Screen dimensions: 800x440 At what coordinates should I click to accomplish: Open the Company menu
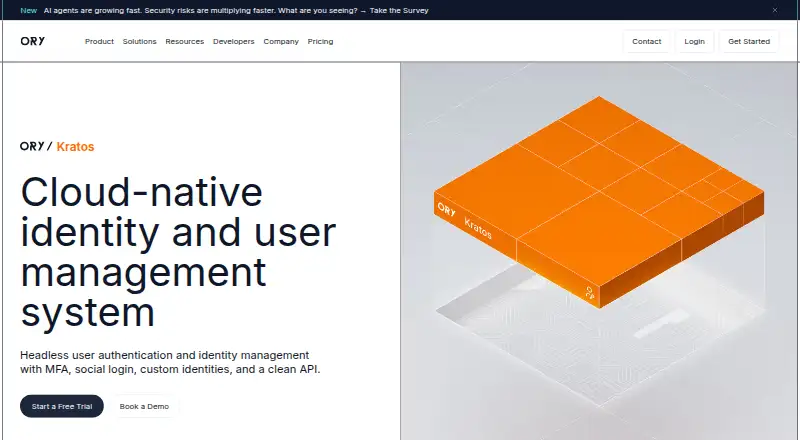(281, 41)
